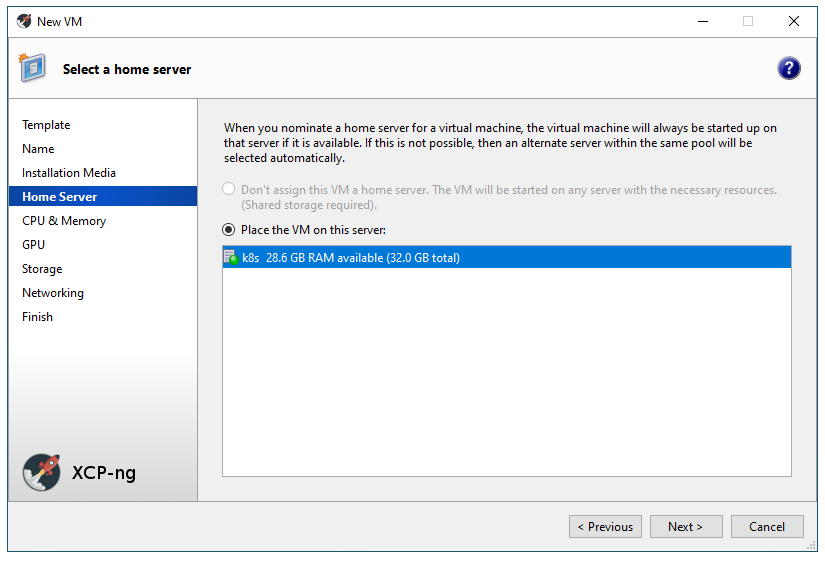
Task: Jump to the Finish step
Action: point(38,317)
